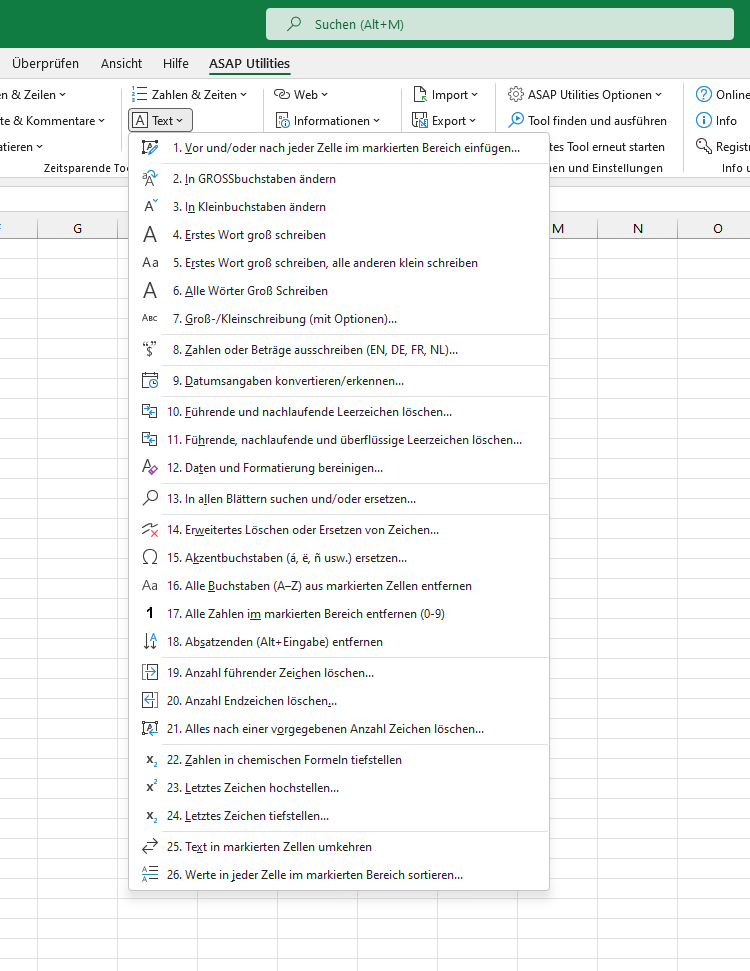This screenshot has width=750, height=971.
Task: Switch to the Ansicht tab
Action: pyautogui.click(x=121, y=63)
